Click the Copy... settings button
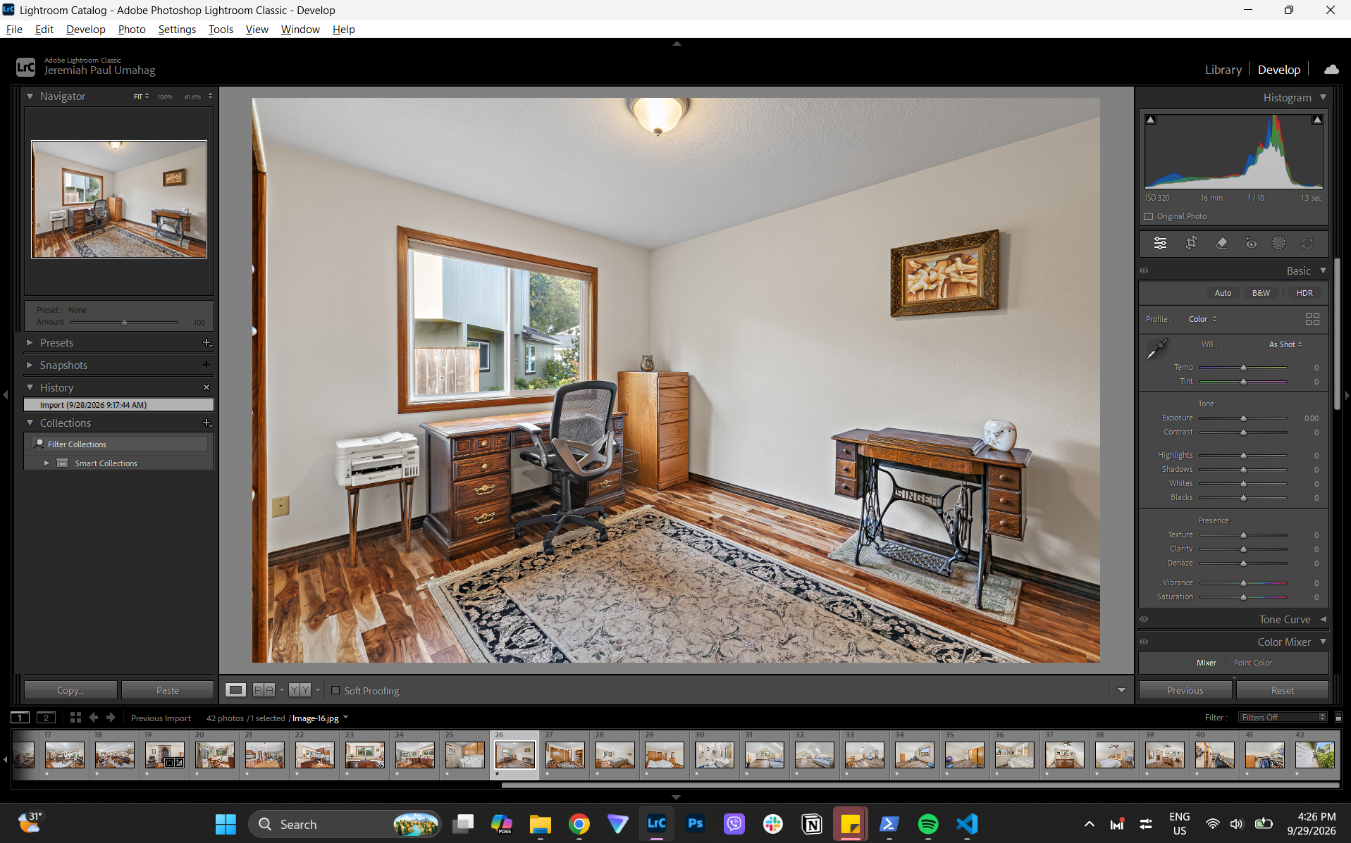Viewport: 1351px width, 843px height. click(x=70, y=690)
